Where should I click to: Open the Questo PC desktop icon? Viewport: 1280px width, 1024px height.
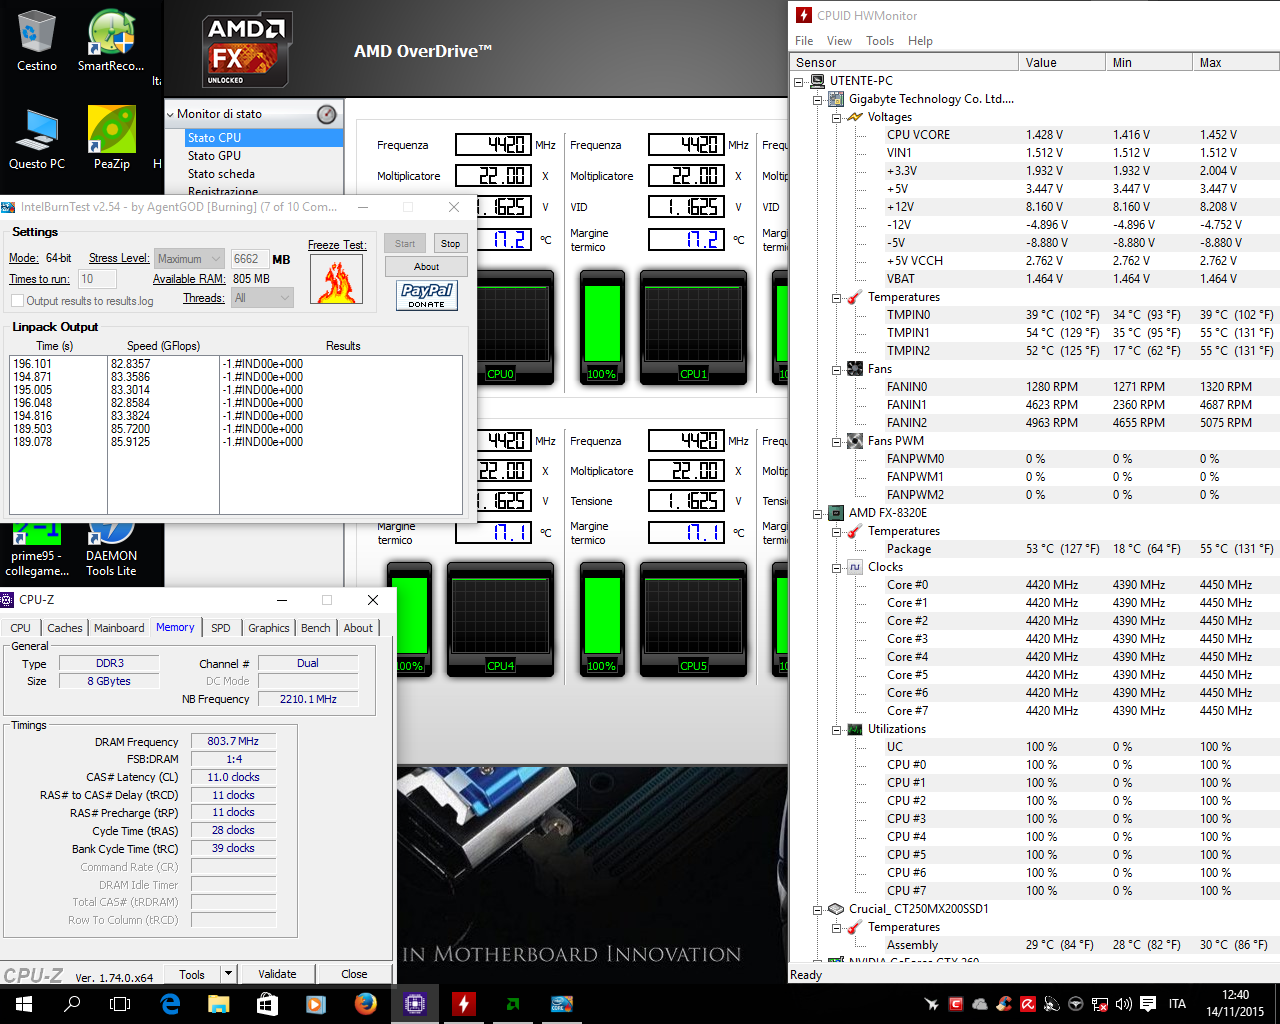click(x=37, y=138)
